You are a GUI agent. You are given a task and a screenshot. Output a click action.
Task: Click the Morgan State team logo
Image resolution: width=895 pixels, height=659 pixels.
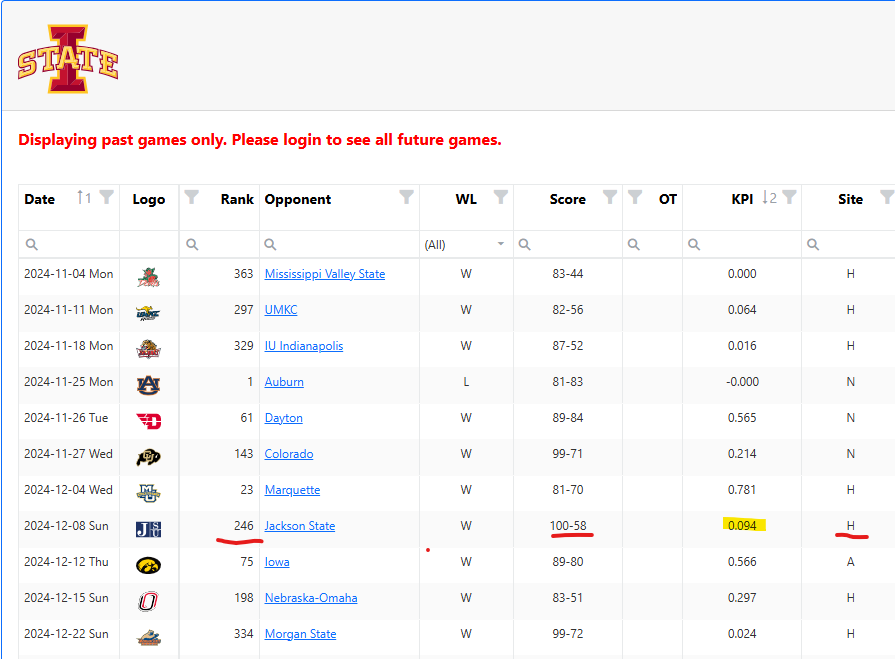point(148,637)
